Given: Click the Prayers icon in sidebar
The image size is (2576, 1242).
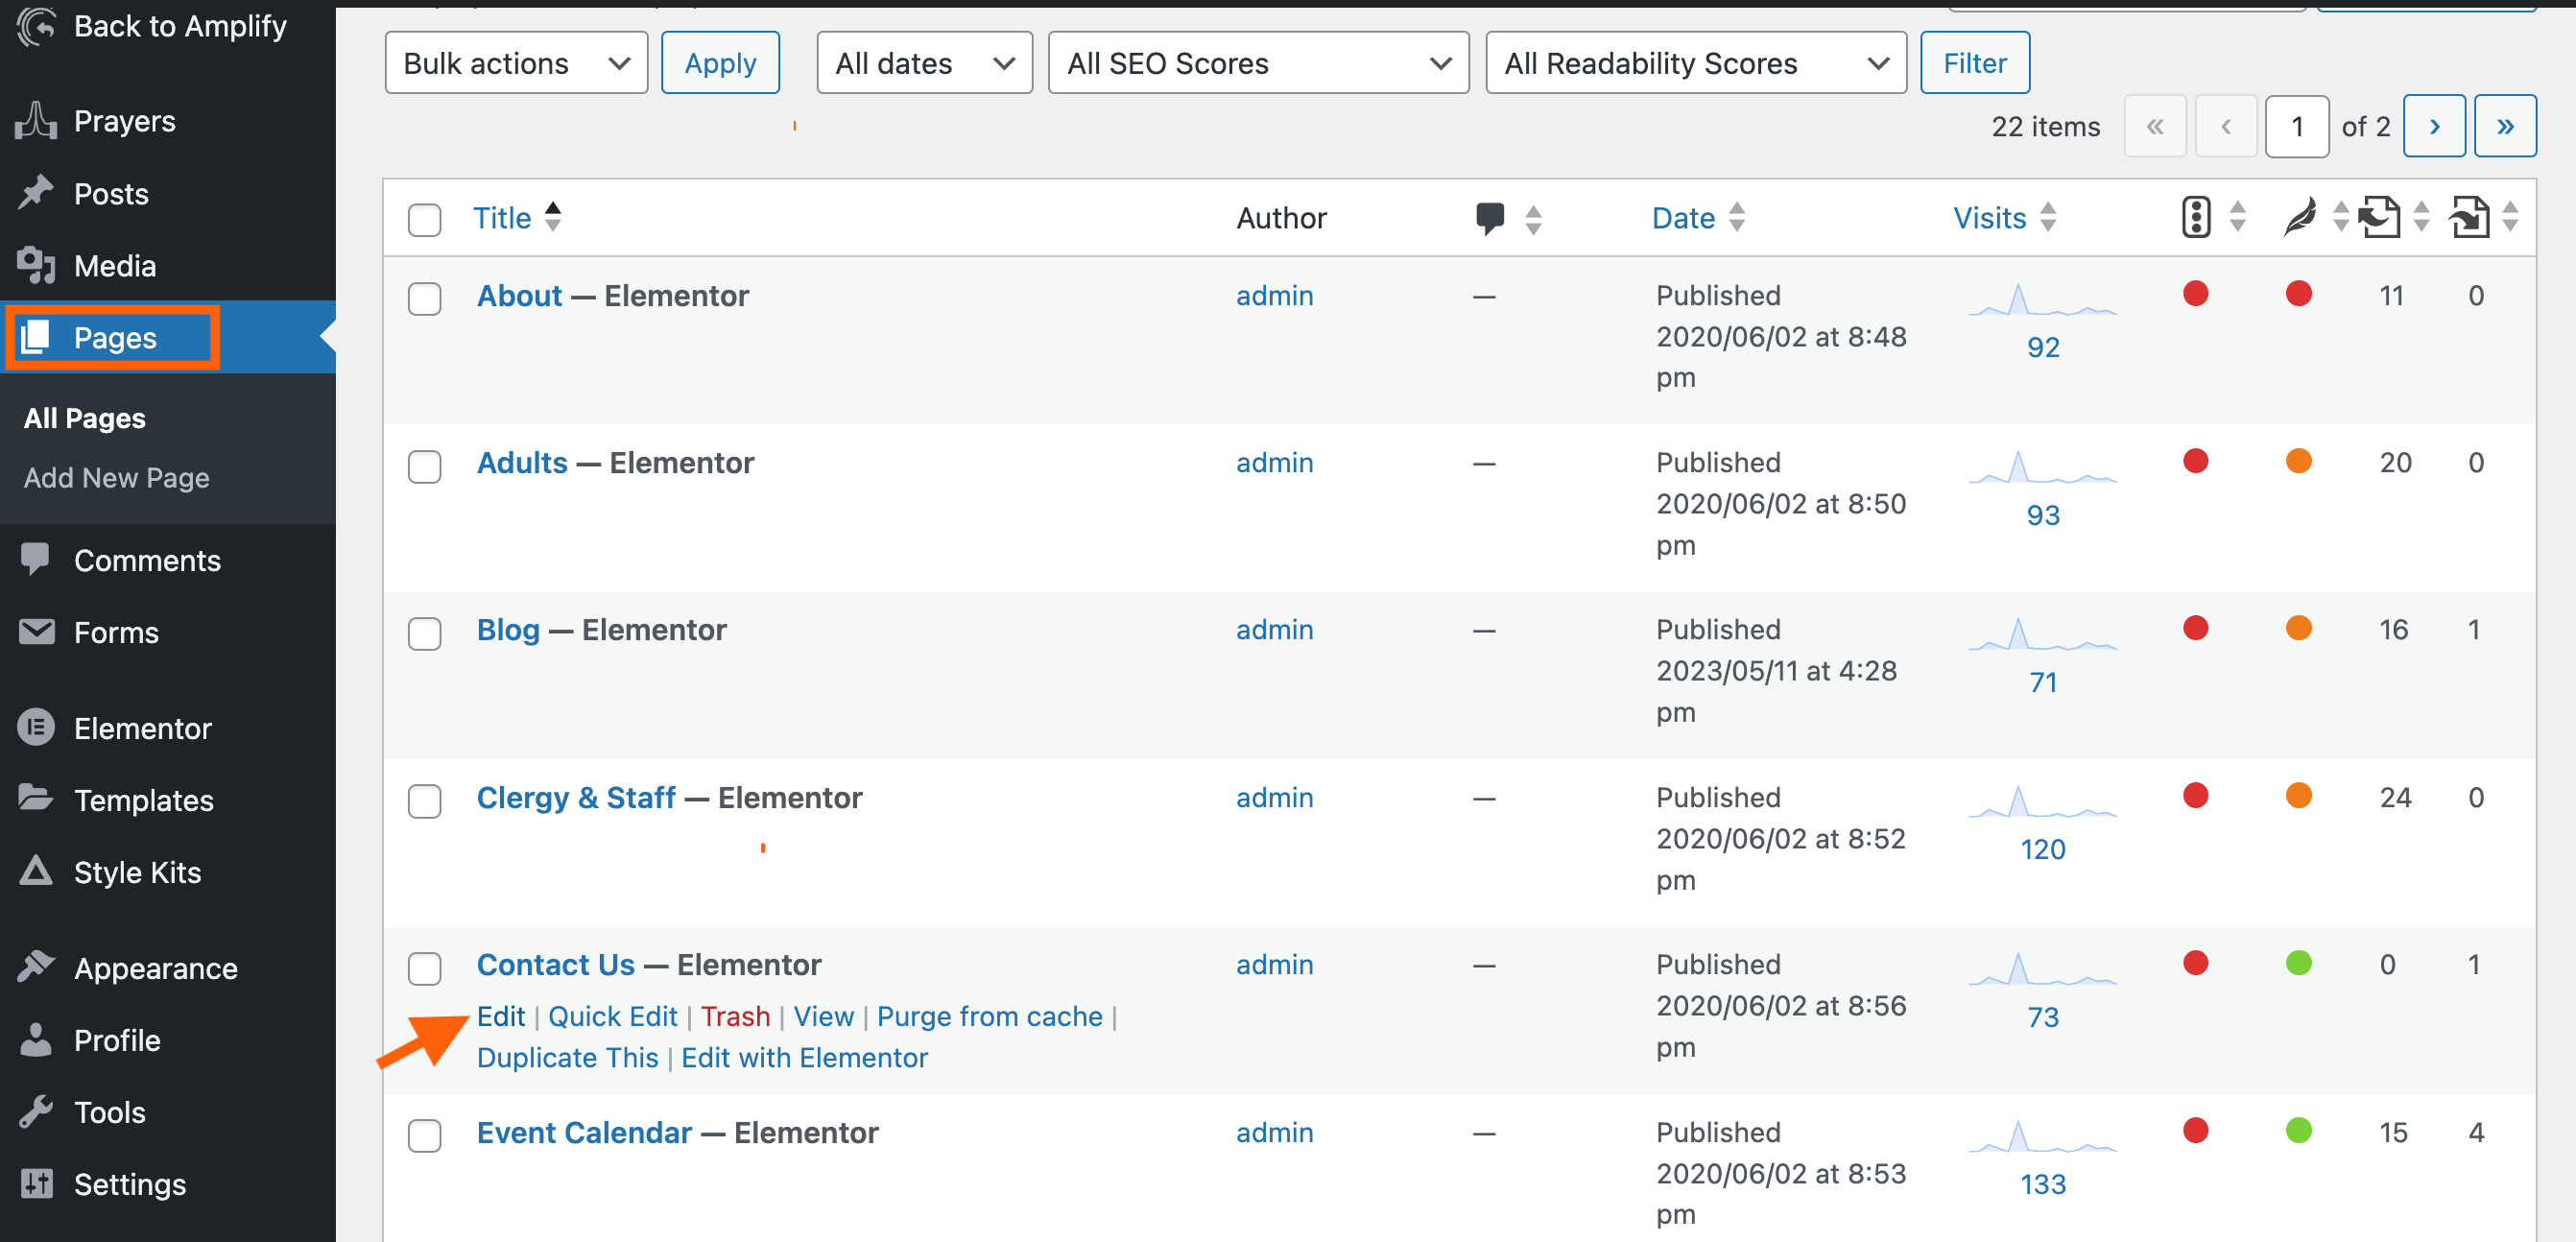Looking at the screenshot, I should point(36,121).
